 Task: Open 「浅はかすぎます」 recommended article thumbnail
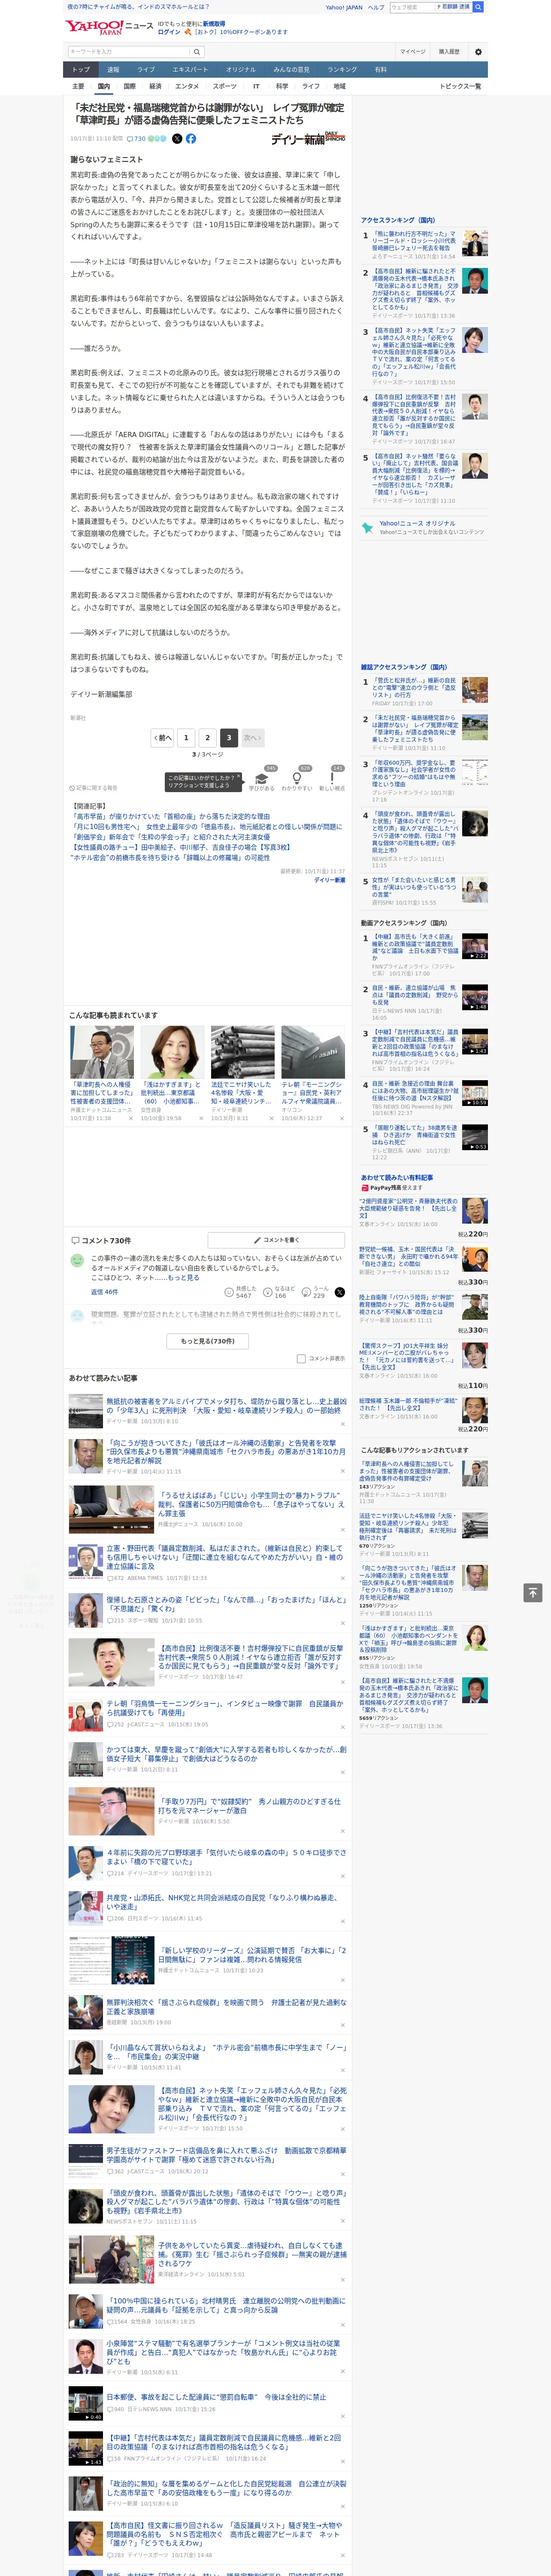coord(172,1052)
